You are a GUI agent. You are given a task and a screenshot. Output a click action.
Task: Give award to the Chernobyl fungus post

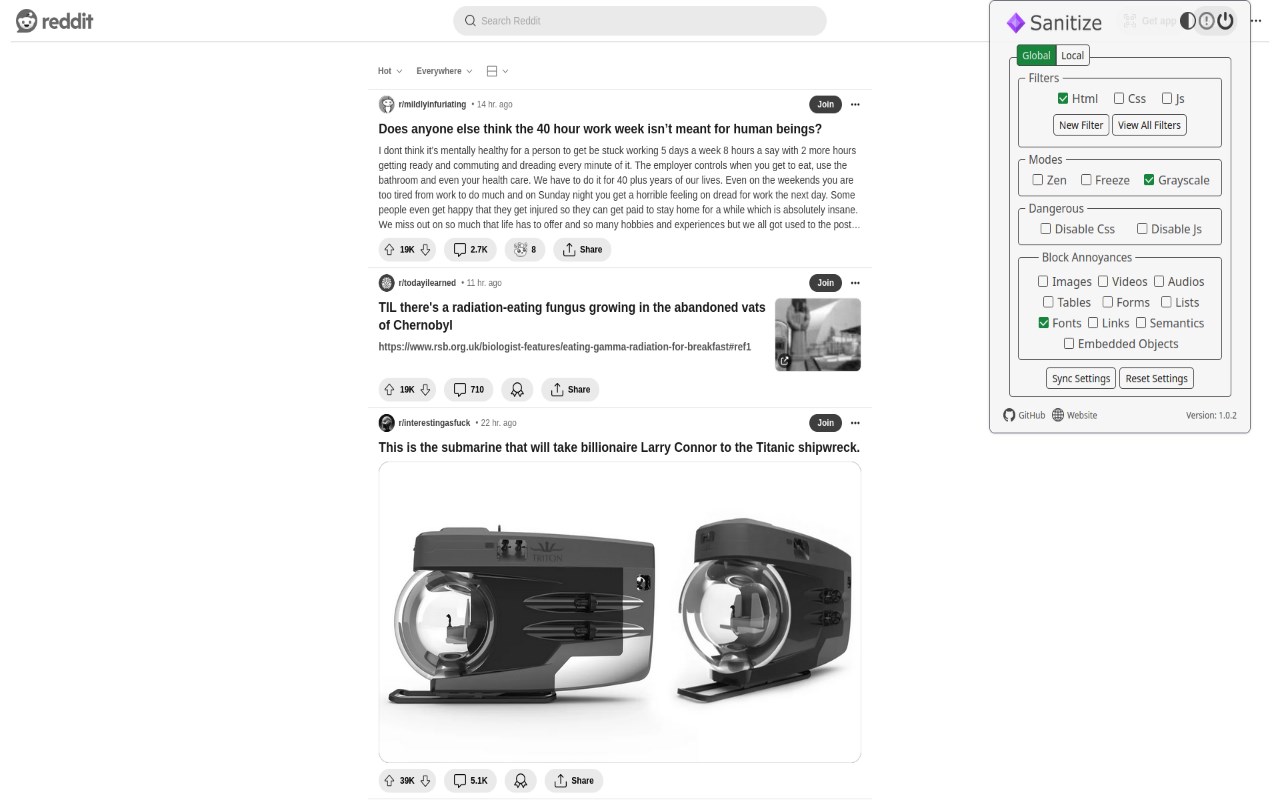(517, 390)
